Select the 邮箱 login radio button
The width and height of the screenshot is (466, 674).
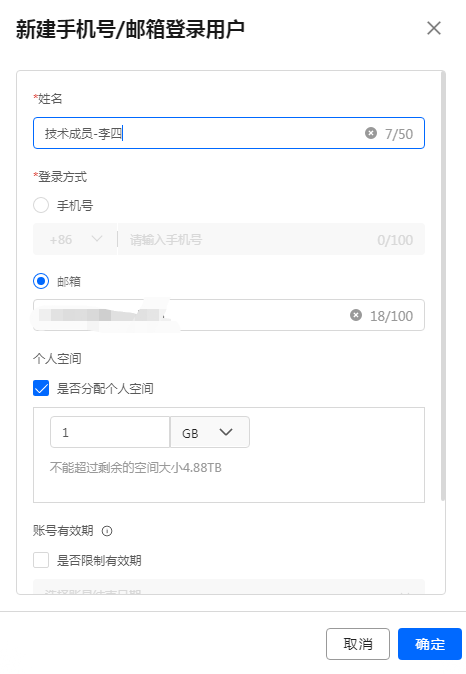(41, 281)
